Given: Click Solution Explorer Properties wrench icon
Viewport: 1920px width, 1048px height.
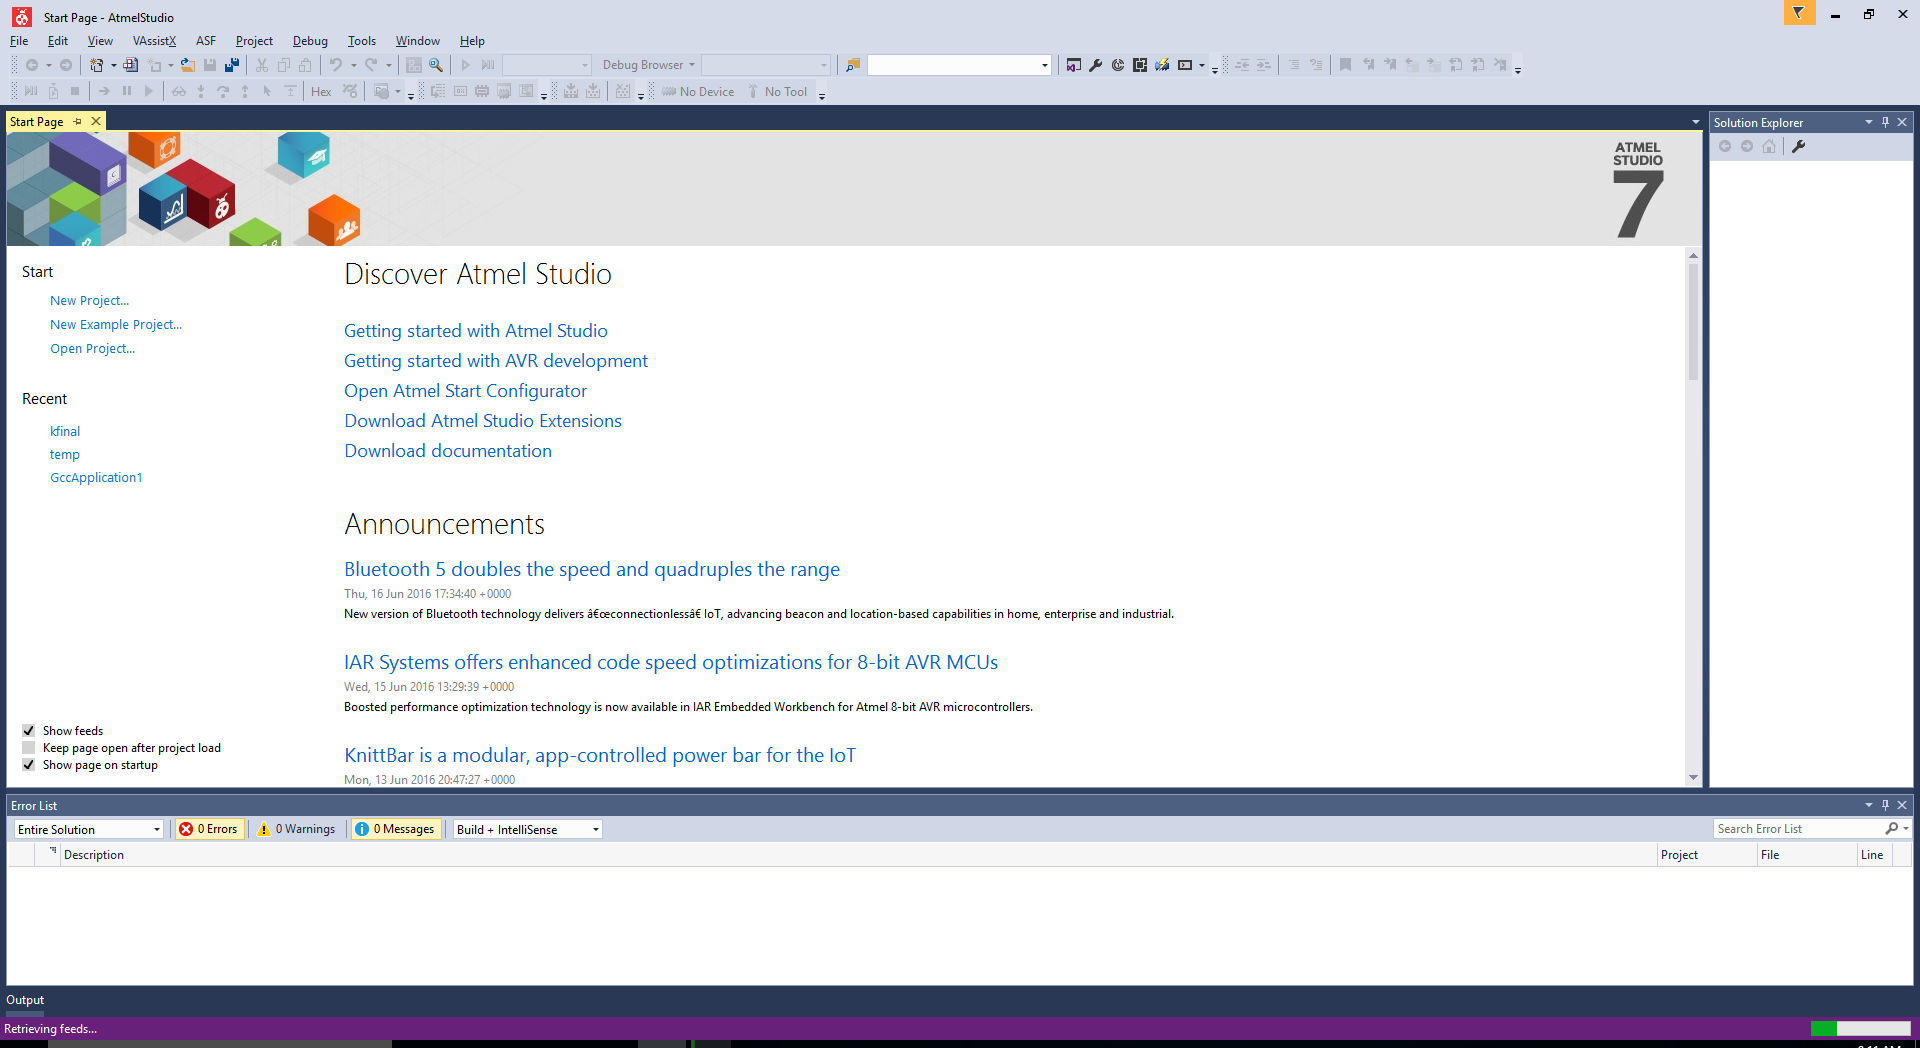Looking at the screenshot, I should (x=1798, y=146).
